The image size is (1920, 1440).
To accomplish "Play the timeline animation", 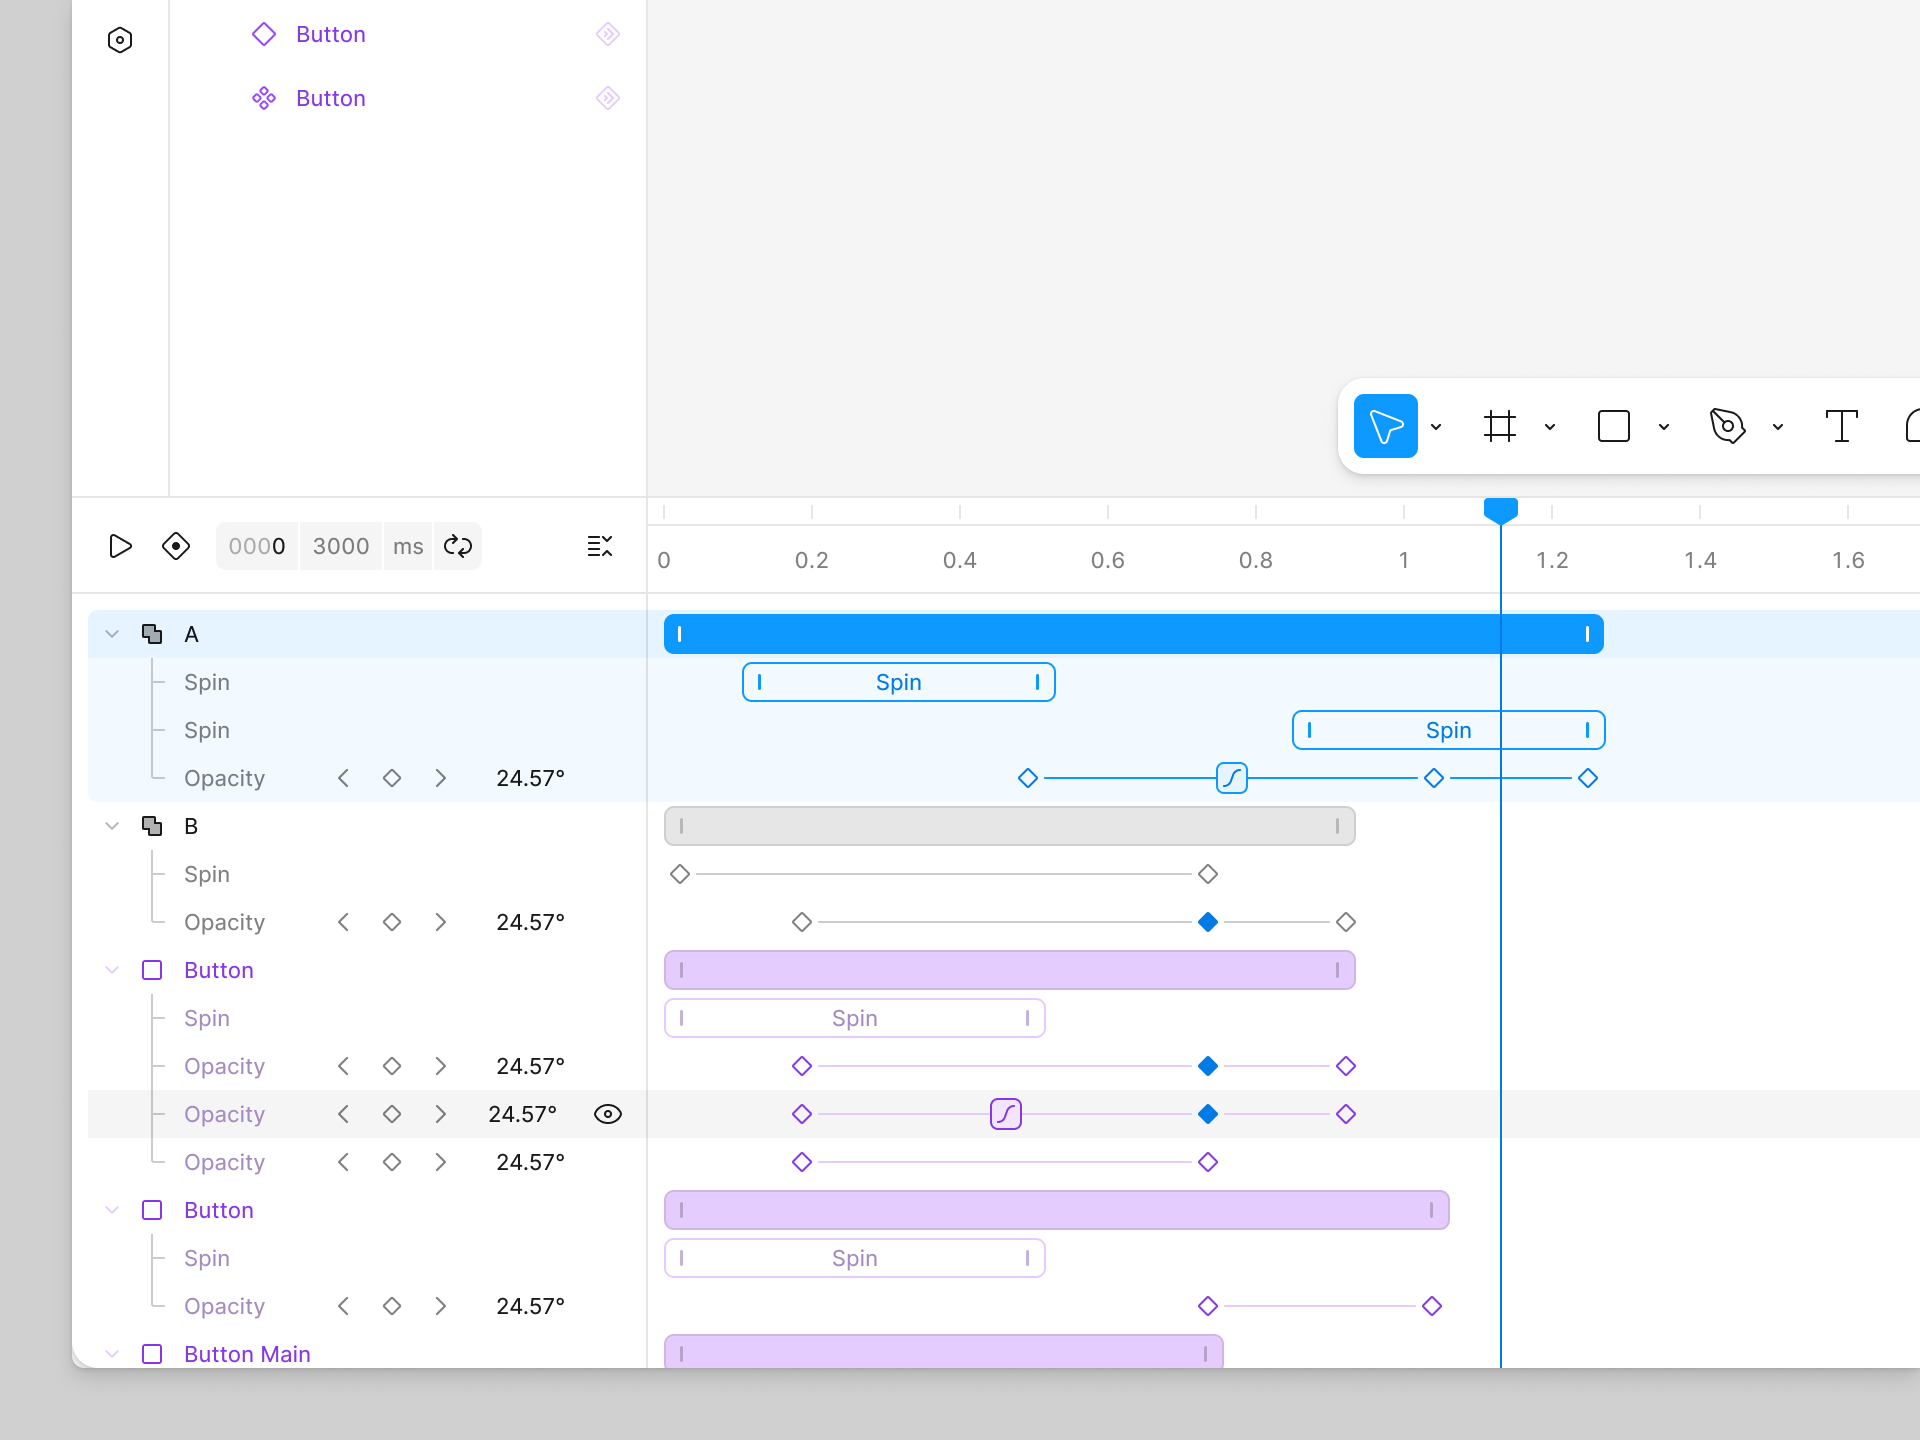I will point(120,546).
